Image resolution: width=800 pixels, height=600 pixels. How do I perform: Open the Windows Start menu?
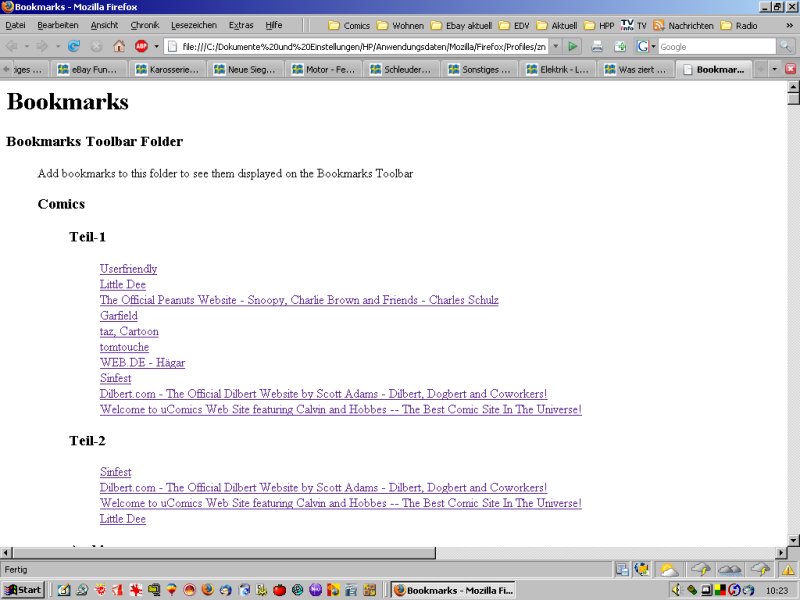(x=23, y=590)
